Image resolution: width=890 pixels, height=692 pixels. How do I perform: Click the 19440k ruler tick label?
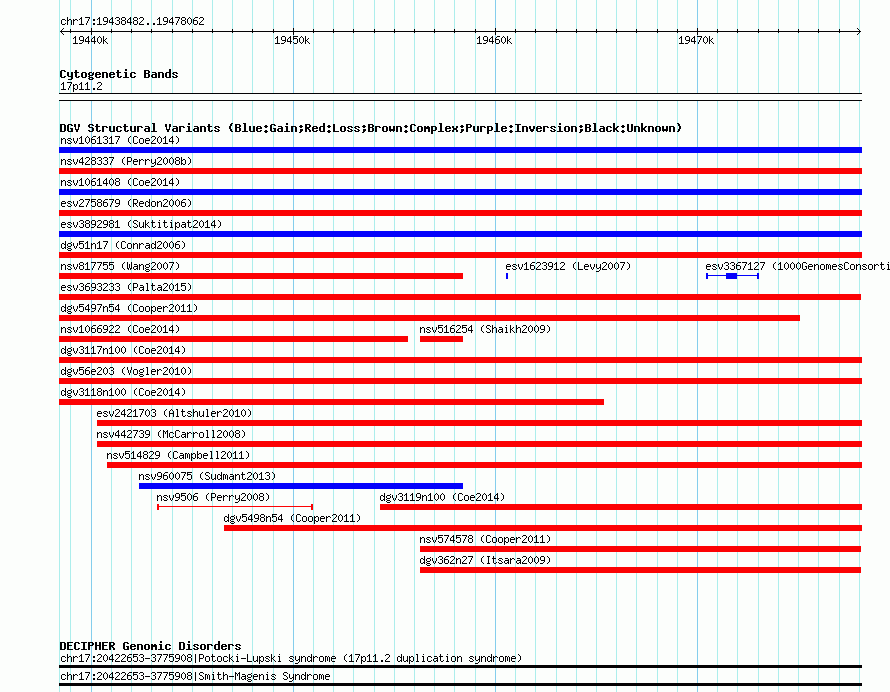pos(90,40)
